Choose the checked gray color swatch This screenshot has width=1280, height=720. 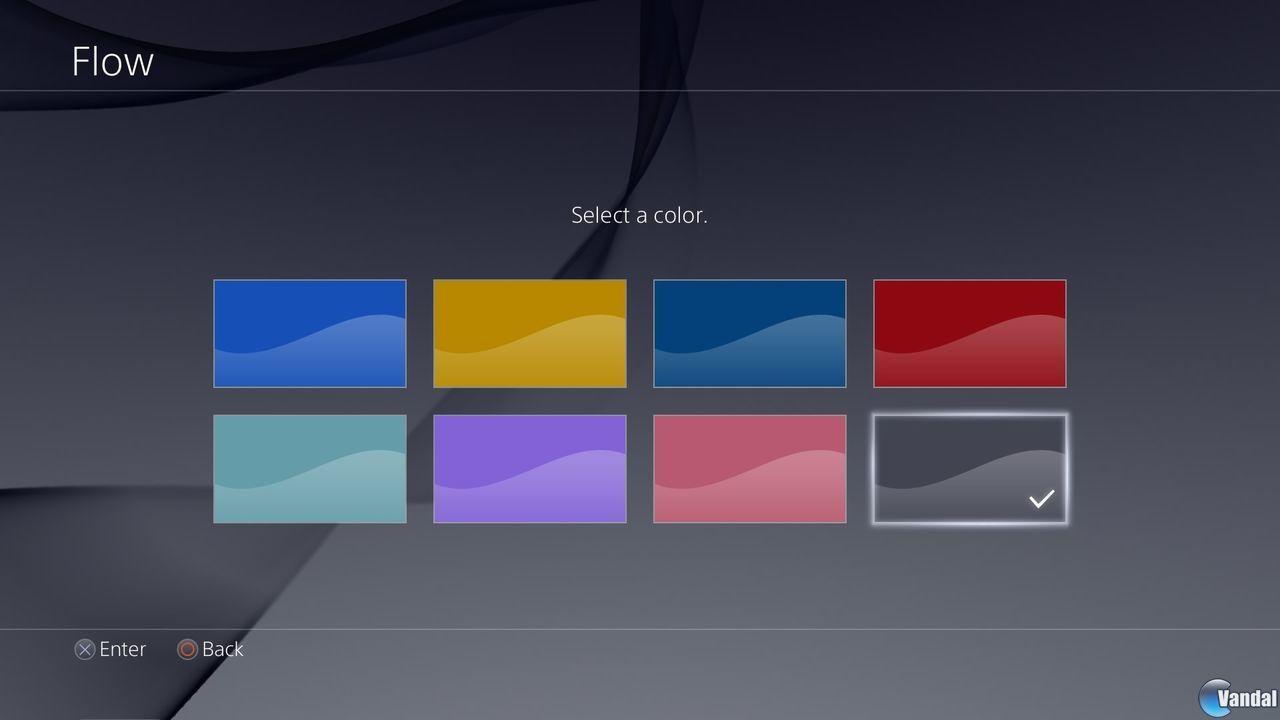click(970, 469)
